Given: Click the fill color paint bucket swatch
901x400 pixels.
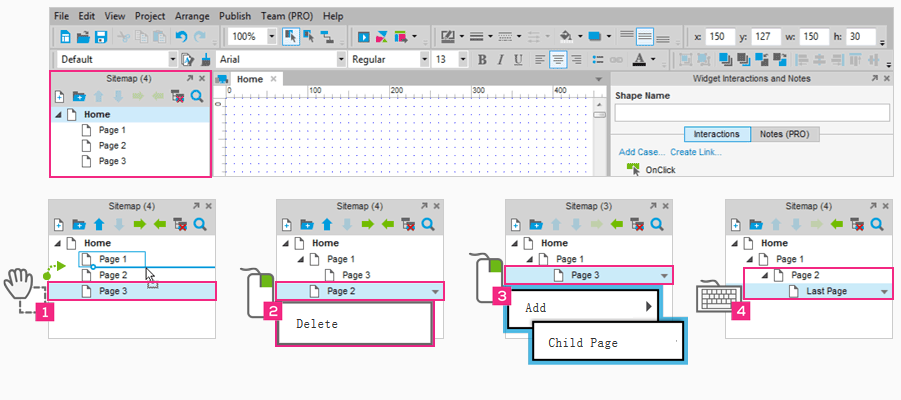Looking at the screenshot, I should (x=565, y=37).
